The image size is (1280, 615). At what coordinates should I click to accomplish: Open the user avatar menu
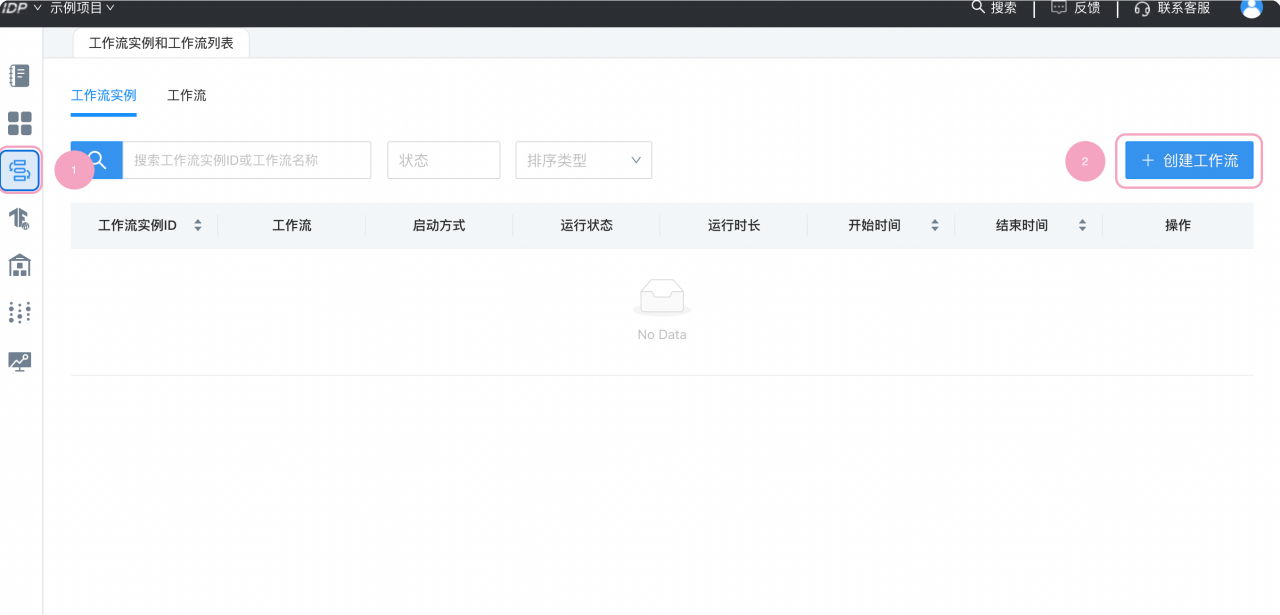pyautogui.click(x=1251, y=9)
